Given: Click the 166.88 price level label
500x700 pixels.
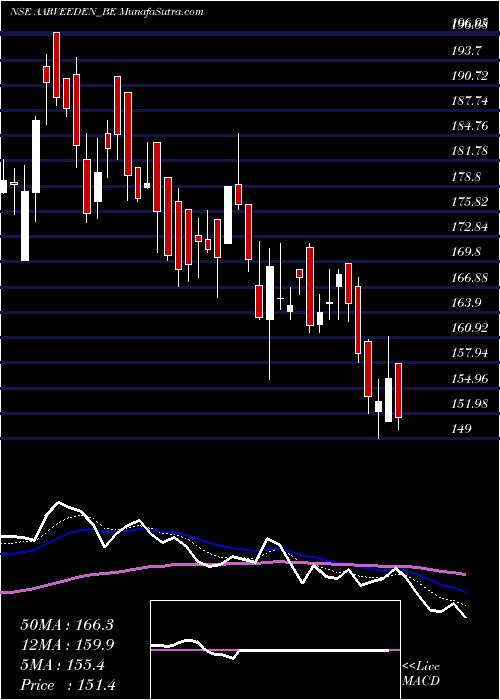Looking at the screenshot, I should (x=470, y=278).
